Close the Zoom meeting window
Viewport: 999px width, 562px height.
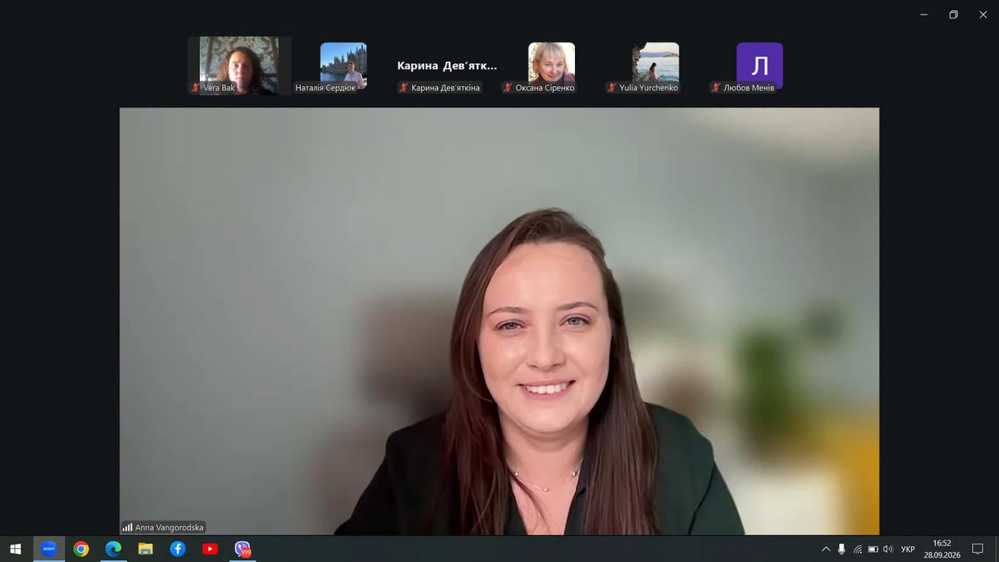[x=983, y=15]
